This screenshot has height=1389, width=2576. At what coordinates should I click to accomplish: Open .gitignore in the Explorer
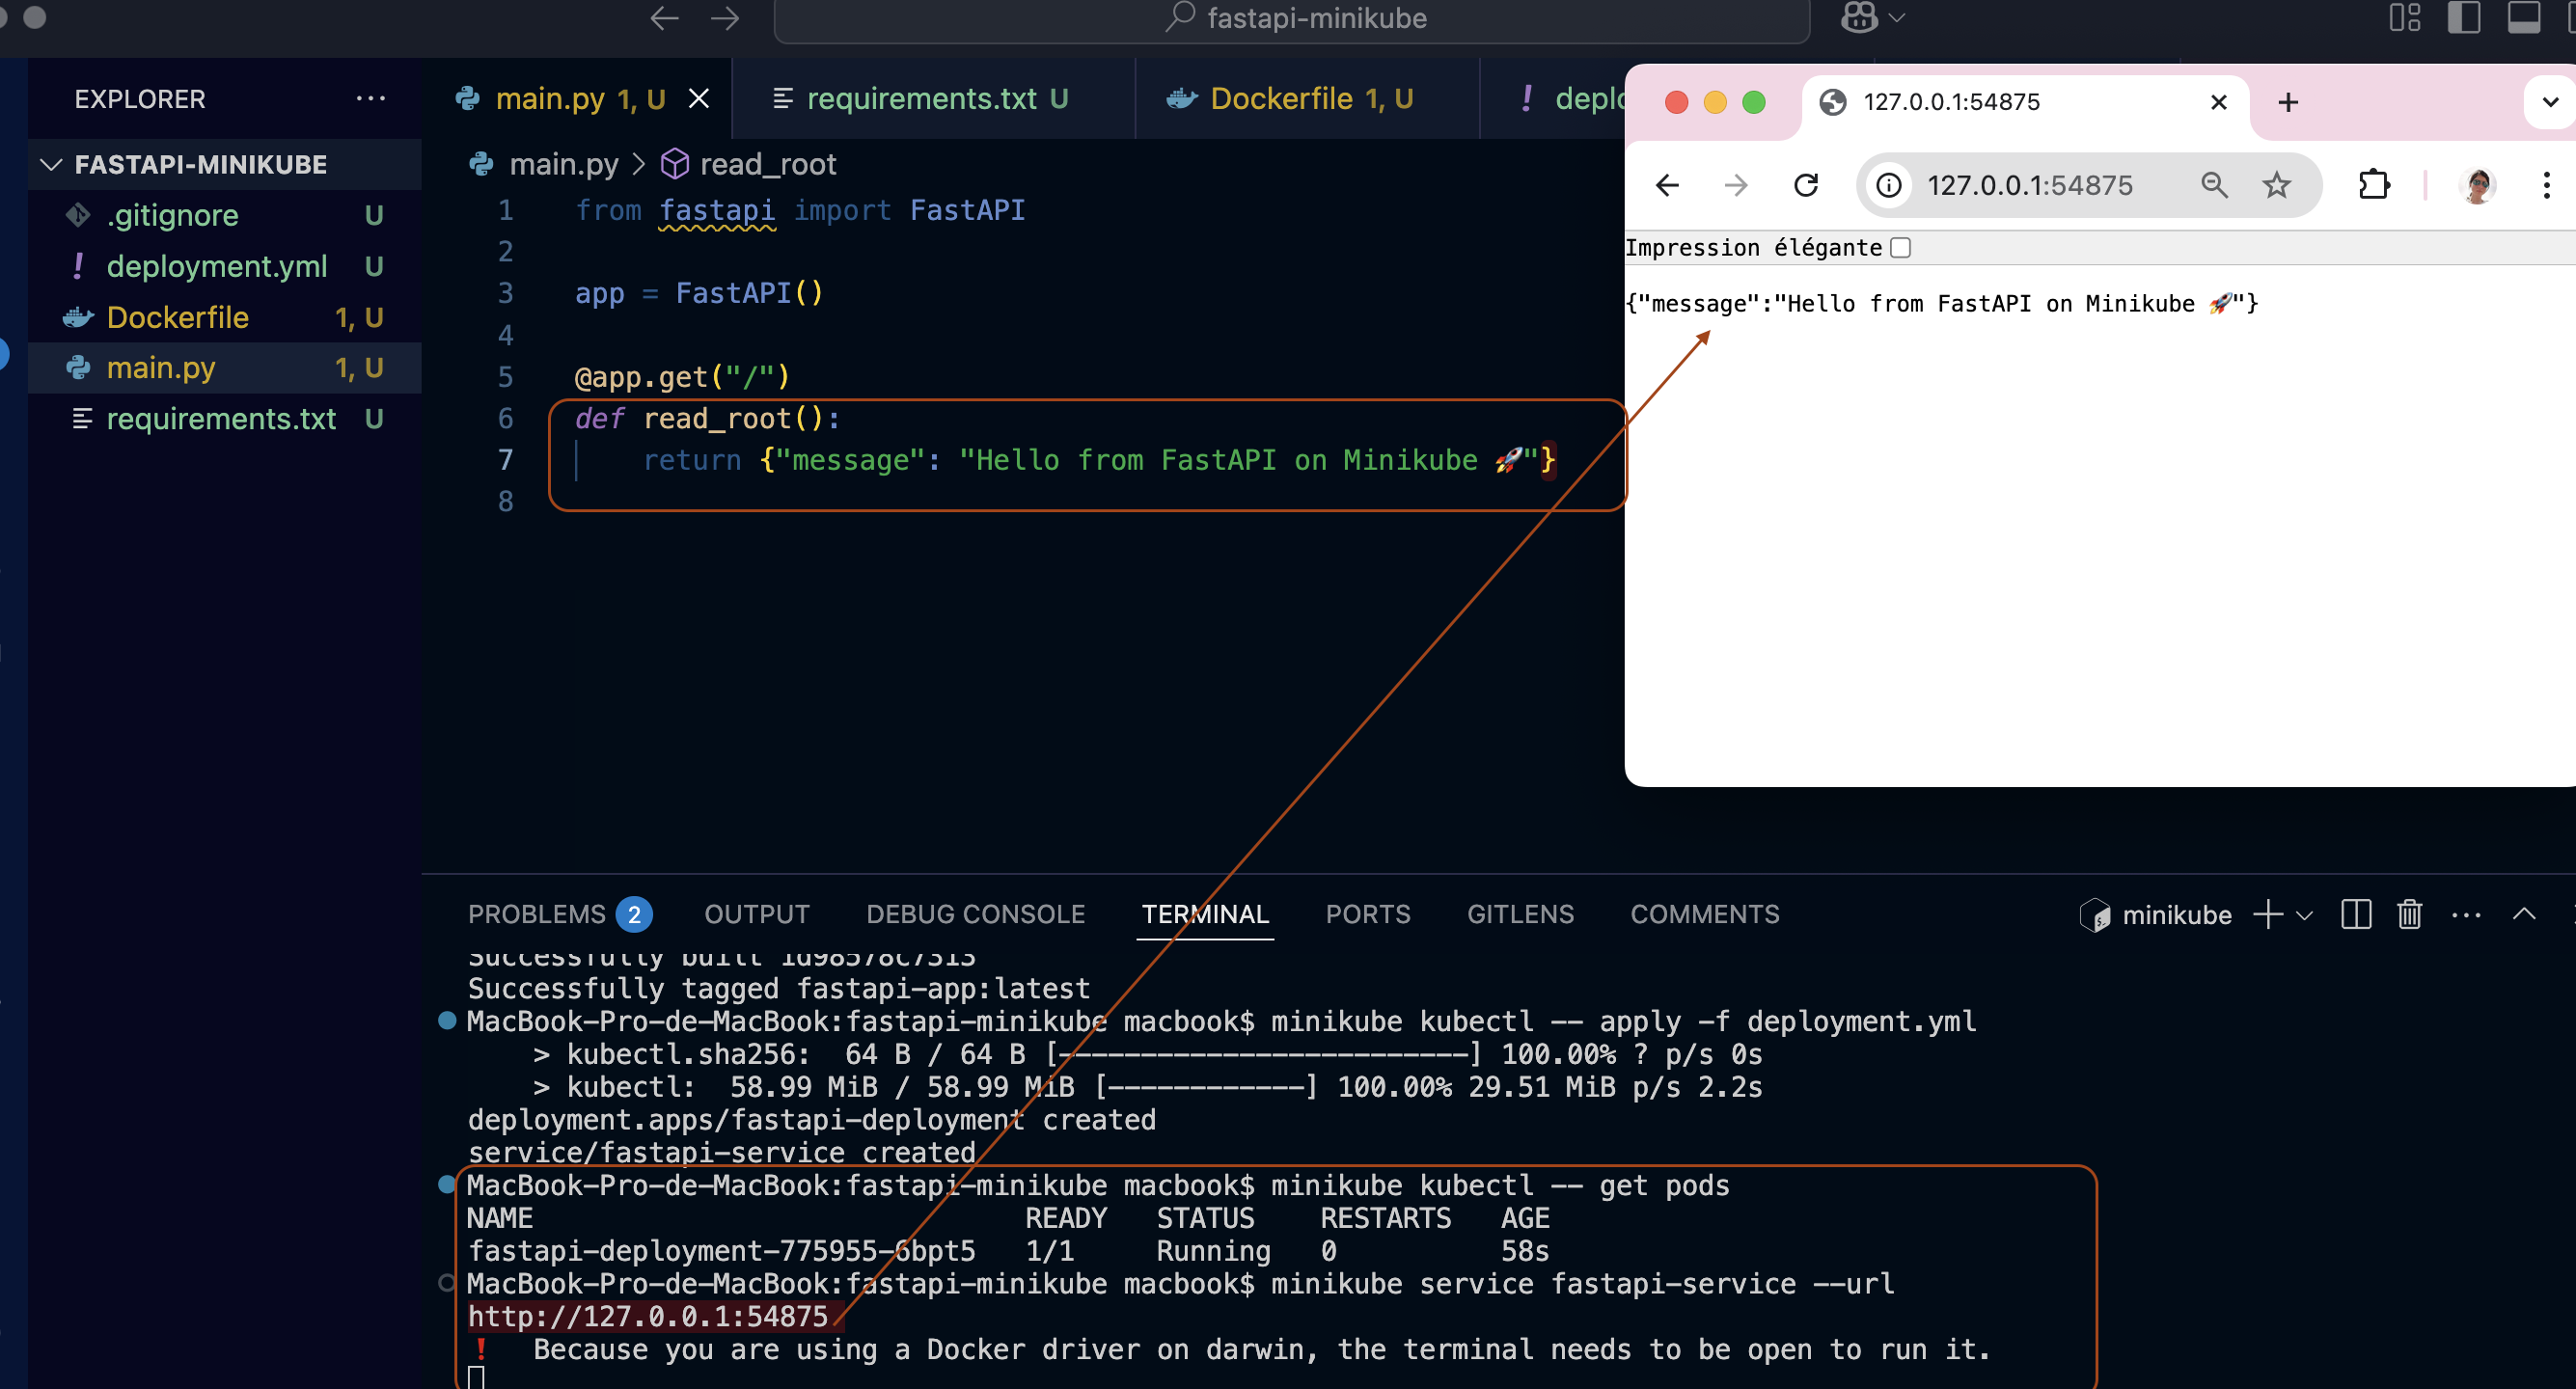pos(224,215)
